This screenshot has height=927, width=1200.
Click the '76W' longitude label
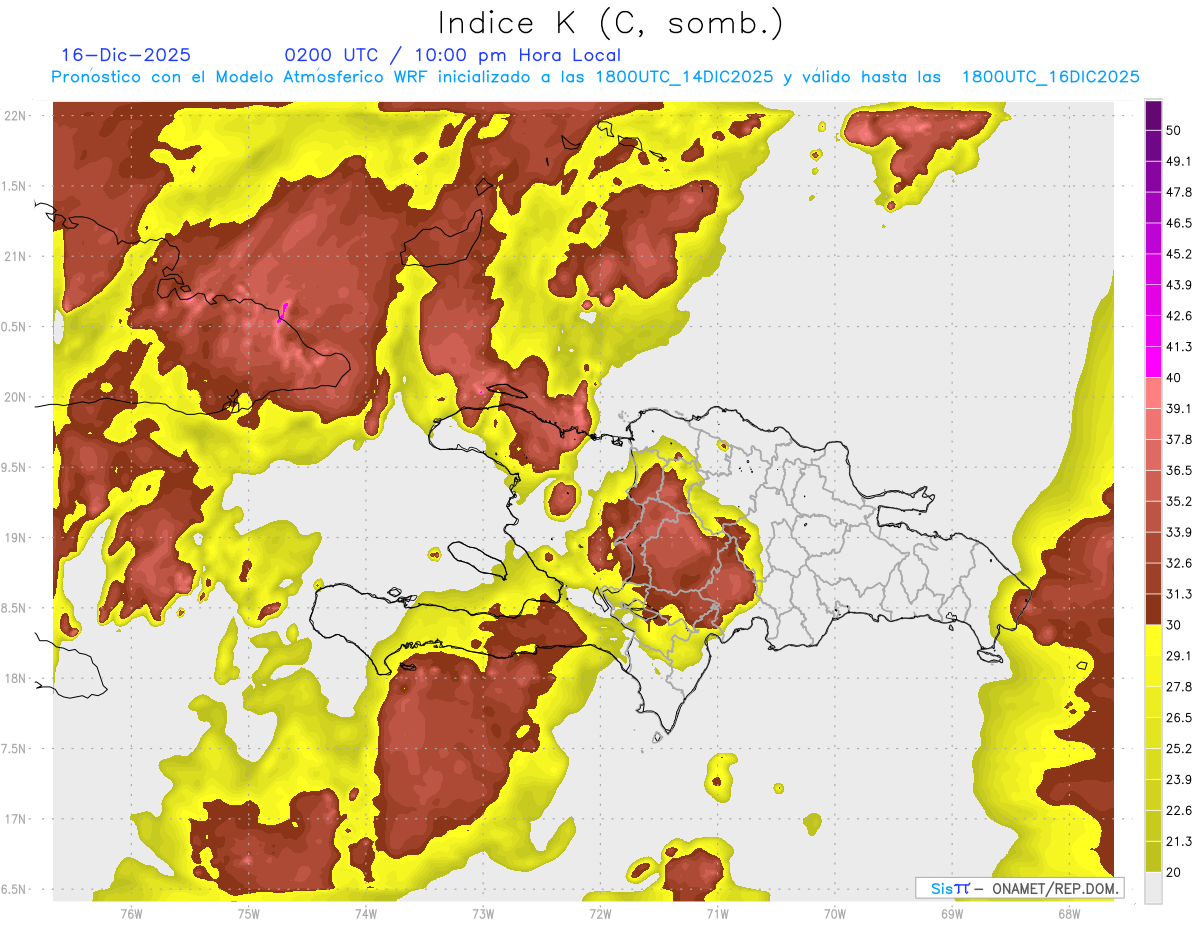pos(131,914)
